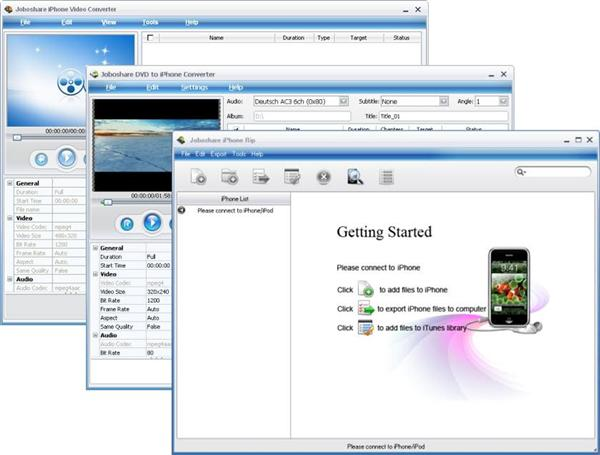
Task: Click the list view toolbar icon
Action: [x=385, y=177]
